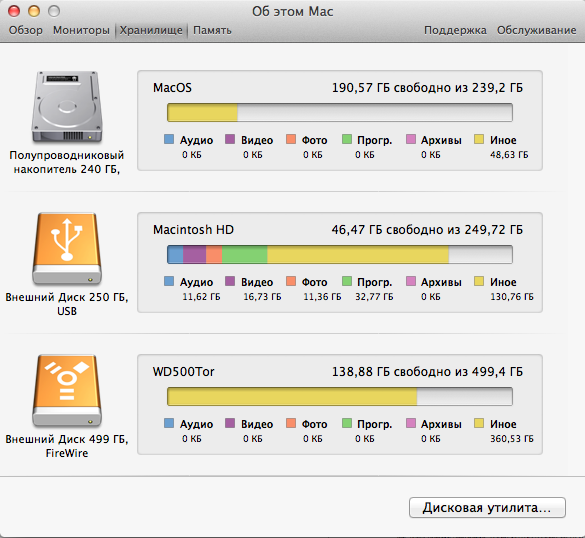Click green Прогр. swatch under Macintosh HD
The image size is (585, 538).
click(347, 281)
